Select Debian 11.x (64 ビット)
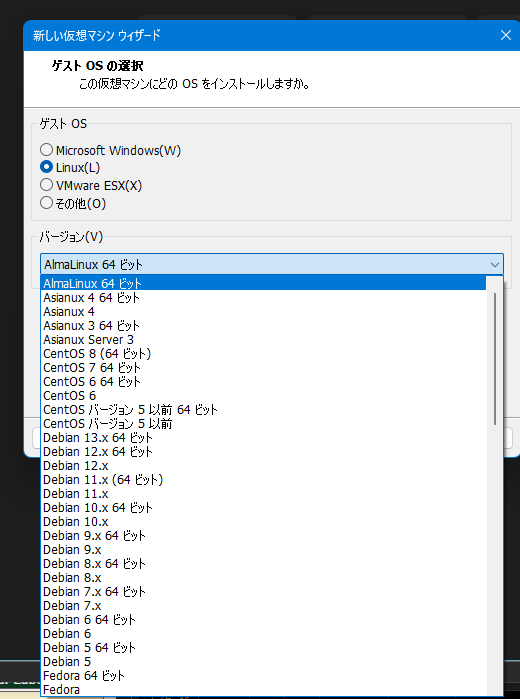The width and height of the screenshot is (520, 699). (x=263, y=480)
